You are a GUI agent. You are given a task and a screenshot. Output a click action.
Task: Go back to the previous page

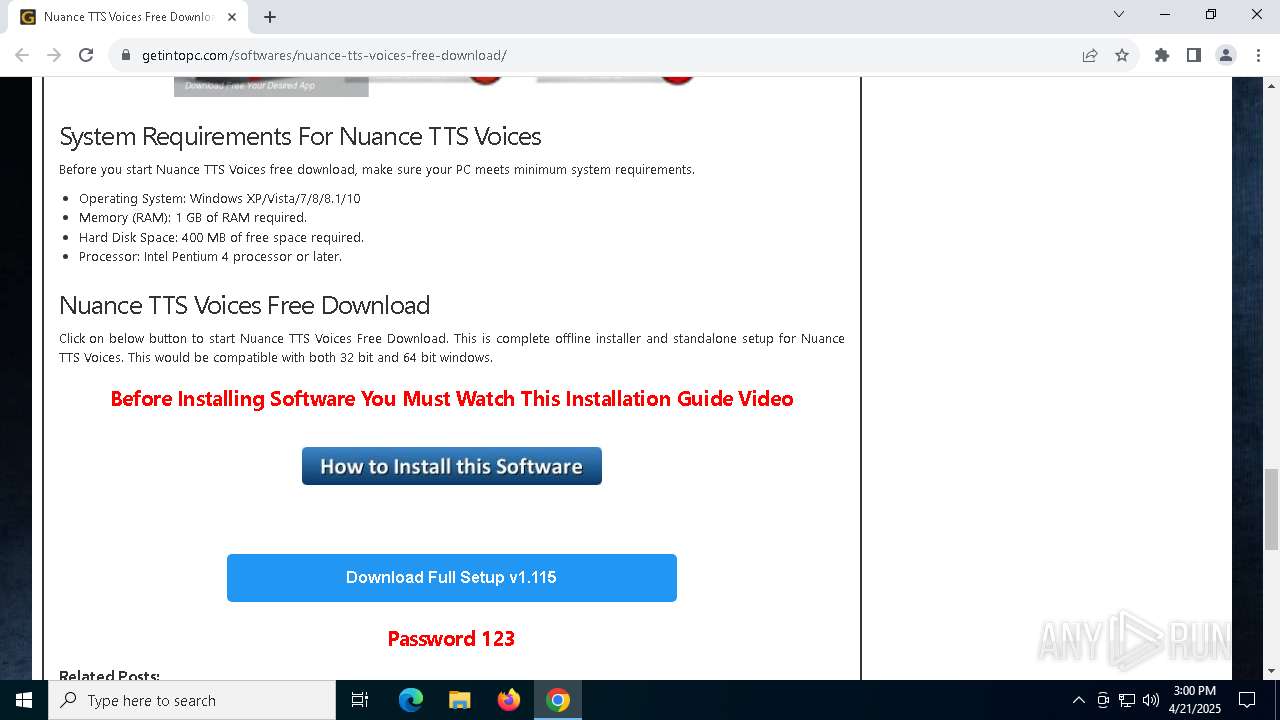(22, 55)
